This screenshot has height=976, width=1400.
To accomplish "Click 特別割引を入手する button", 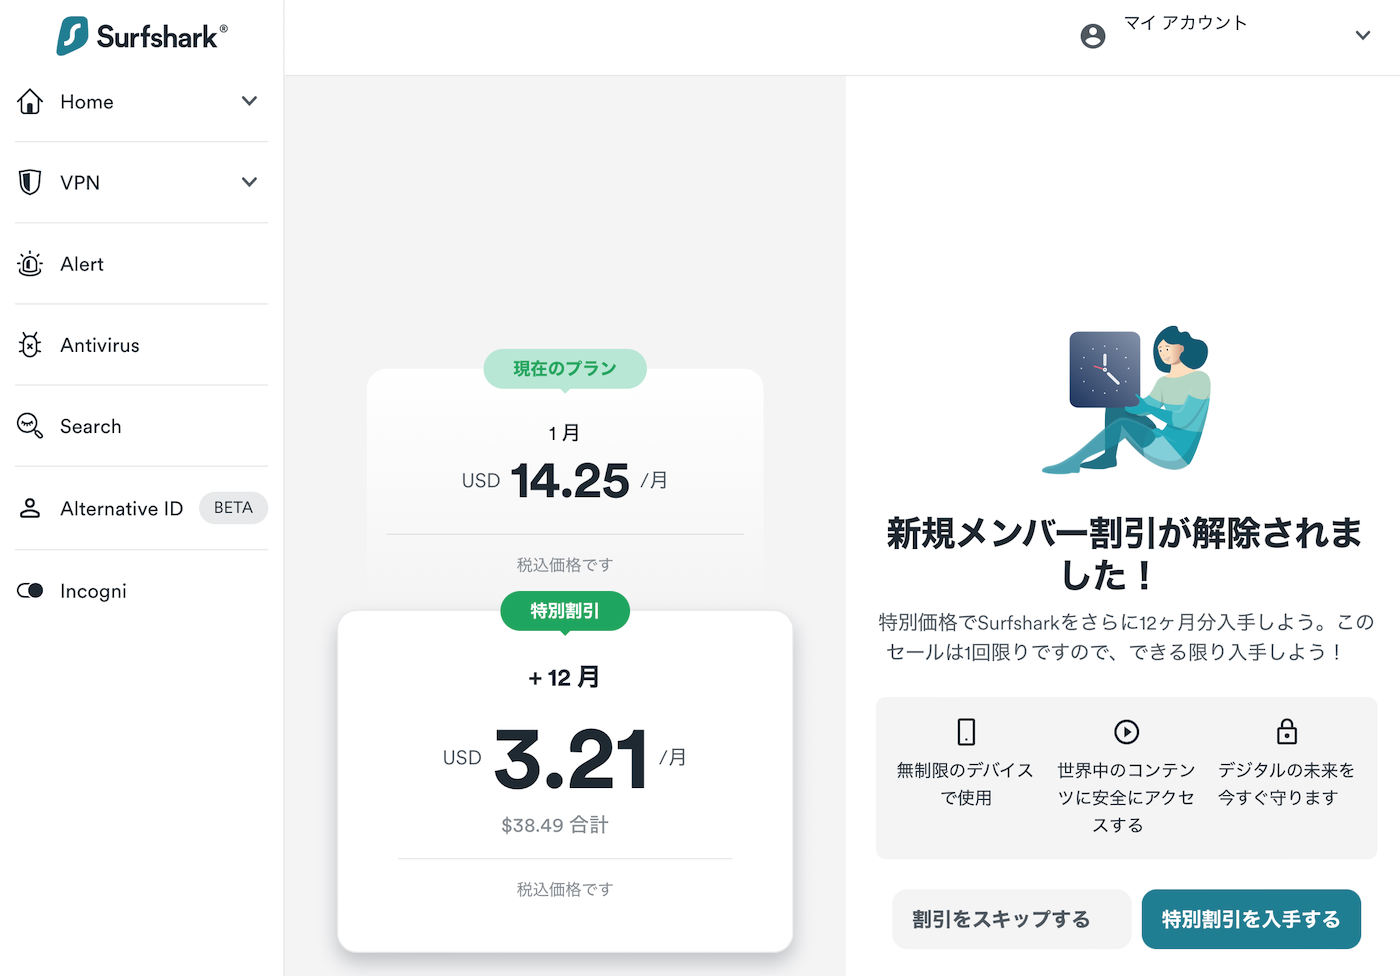I will 1251,919.
